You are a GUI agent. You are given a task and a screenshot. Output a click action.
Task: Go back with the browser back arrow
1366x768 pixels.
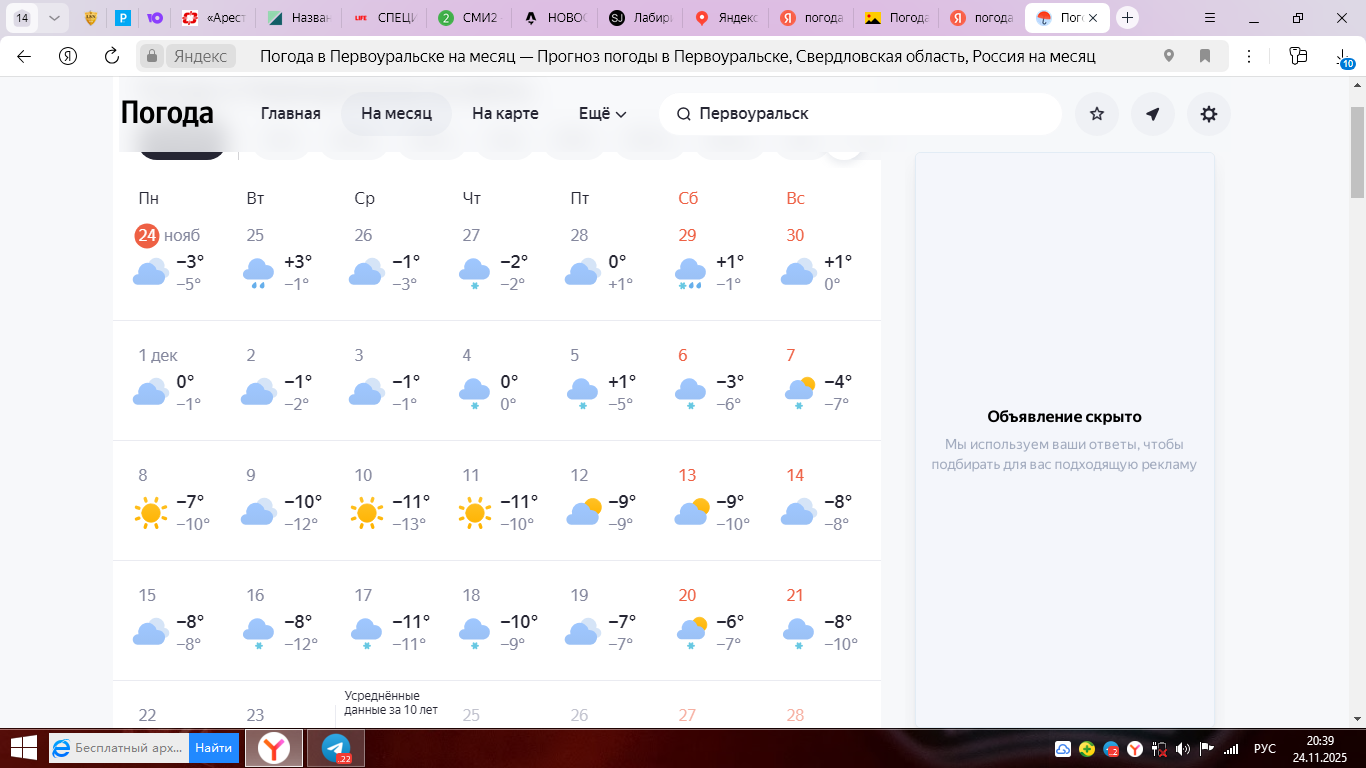click(x=24, y=56)
